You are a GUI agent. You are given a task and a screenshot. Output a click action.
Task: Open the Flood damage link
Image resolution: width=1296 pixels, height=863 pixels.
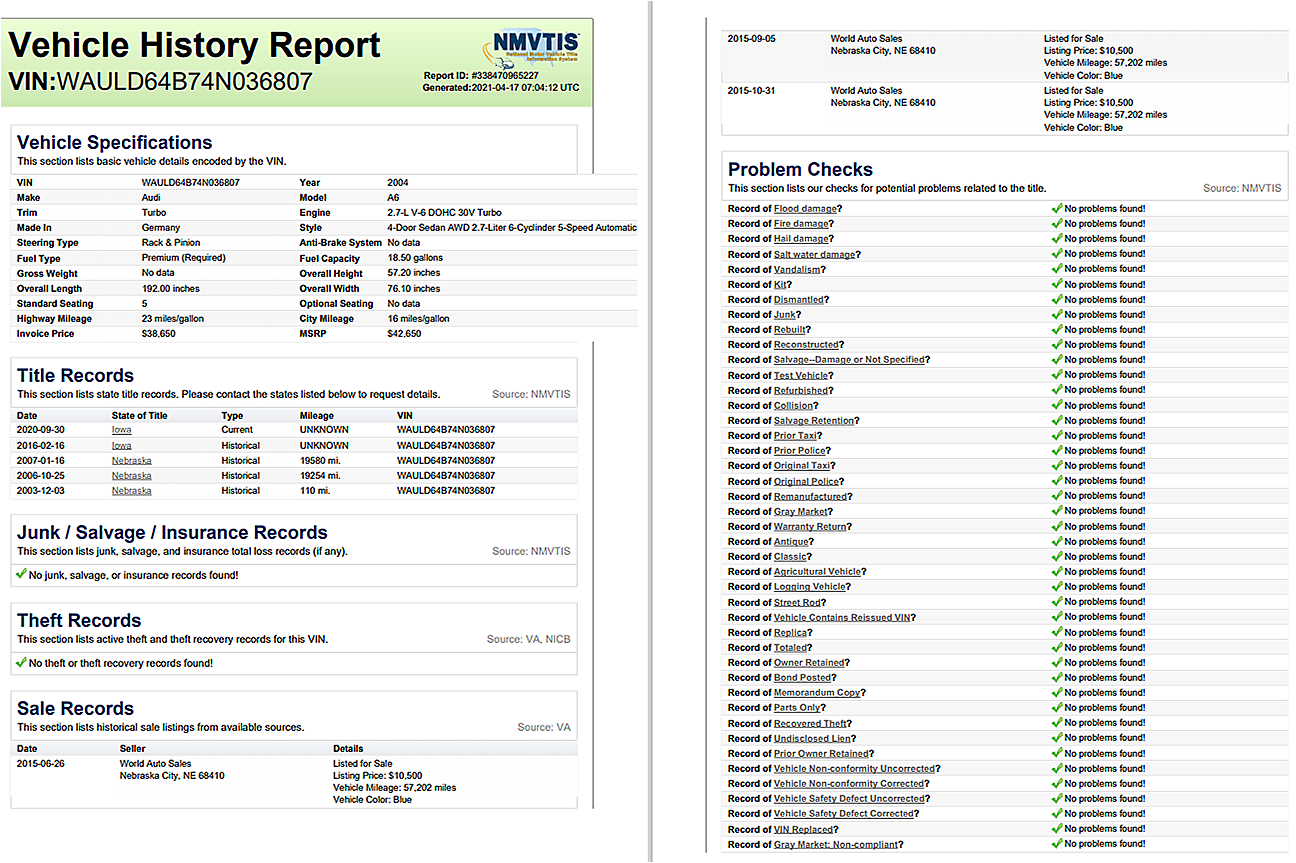click(805, 209)
